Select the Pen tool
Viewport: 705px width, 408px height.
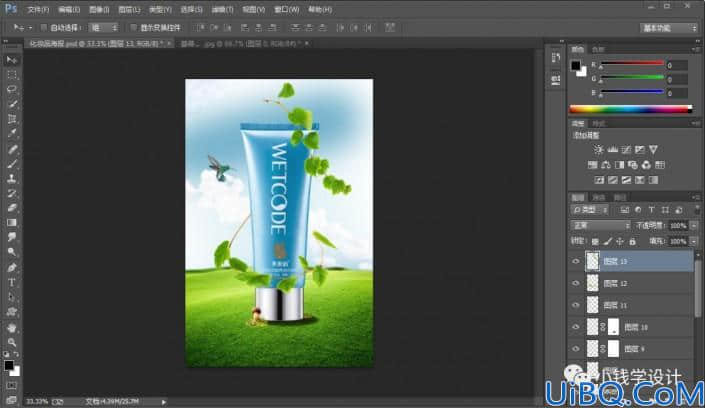[12, 268]
